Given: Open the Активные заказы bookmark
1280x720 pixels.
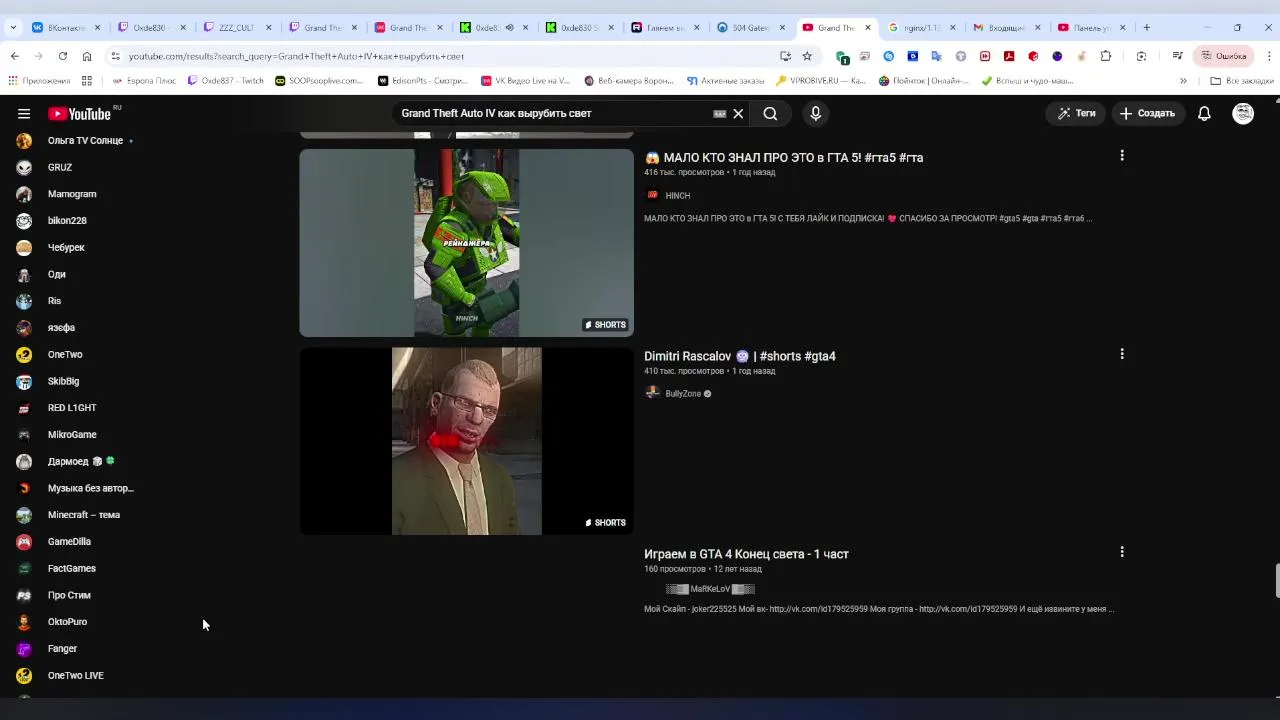Looking at the screenshot, I should [725, 81].
